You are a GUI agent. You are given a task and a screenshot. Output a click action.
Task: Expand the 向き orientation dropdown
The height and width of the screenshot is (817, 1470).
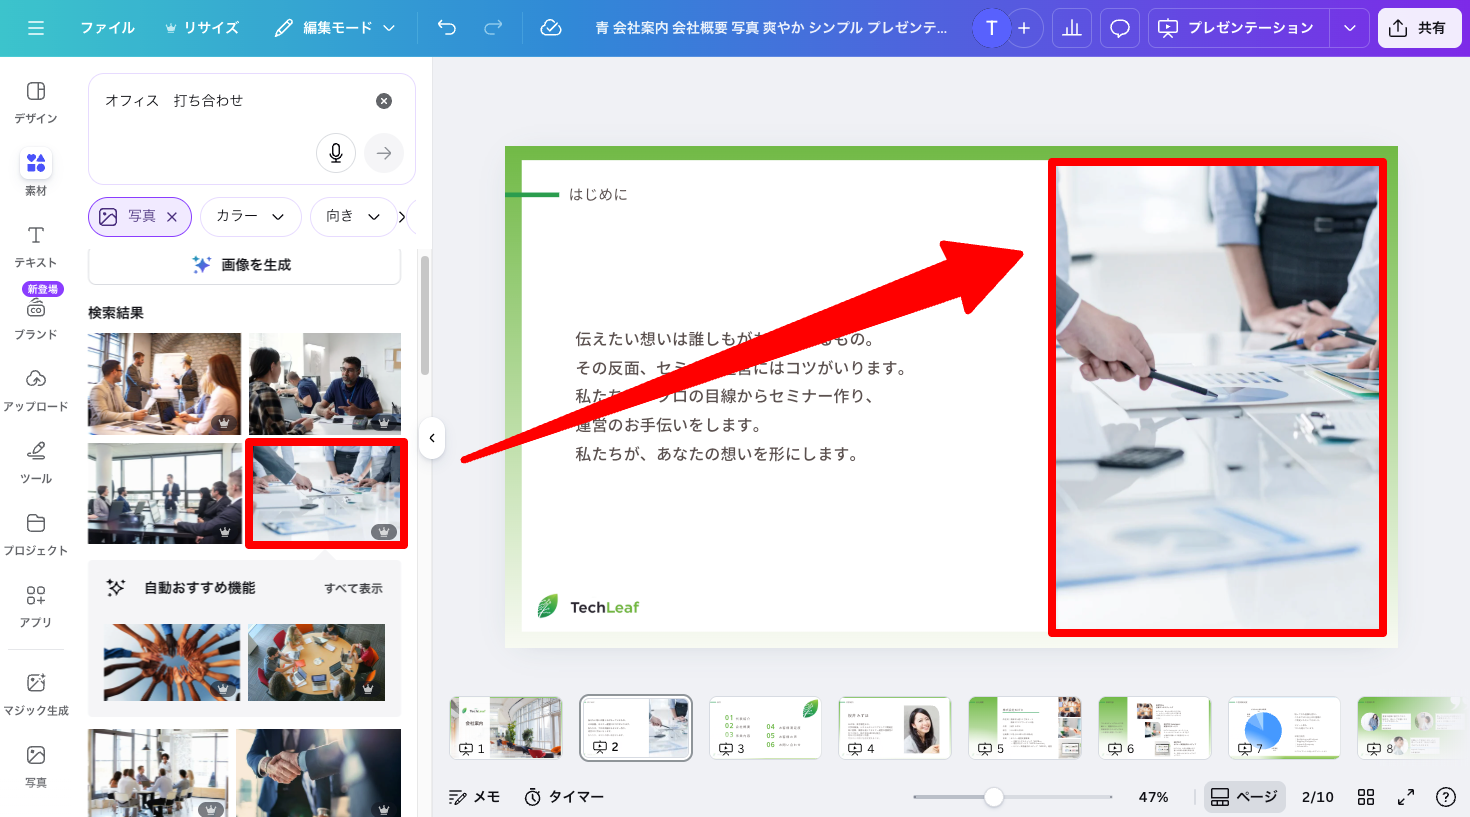pos(353,216)
